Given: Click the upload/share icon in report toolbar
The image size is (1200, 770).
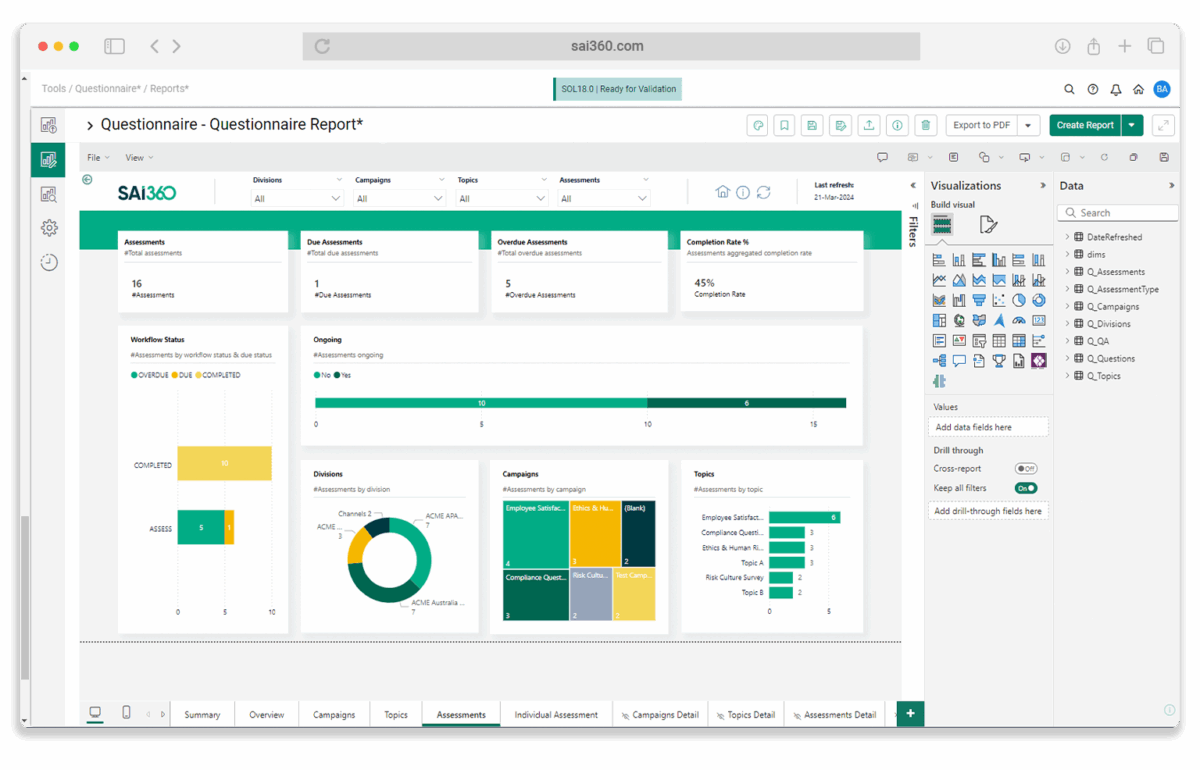Looking at the screenshot, I should tap(869, 125).
